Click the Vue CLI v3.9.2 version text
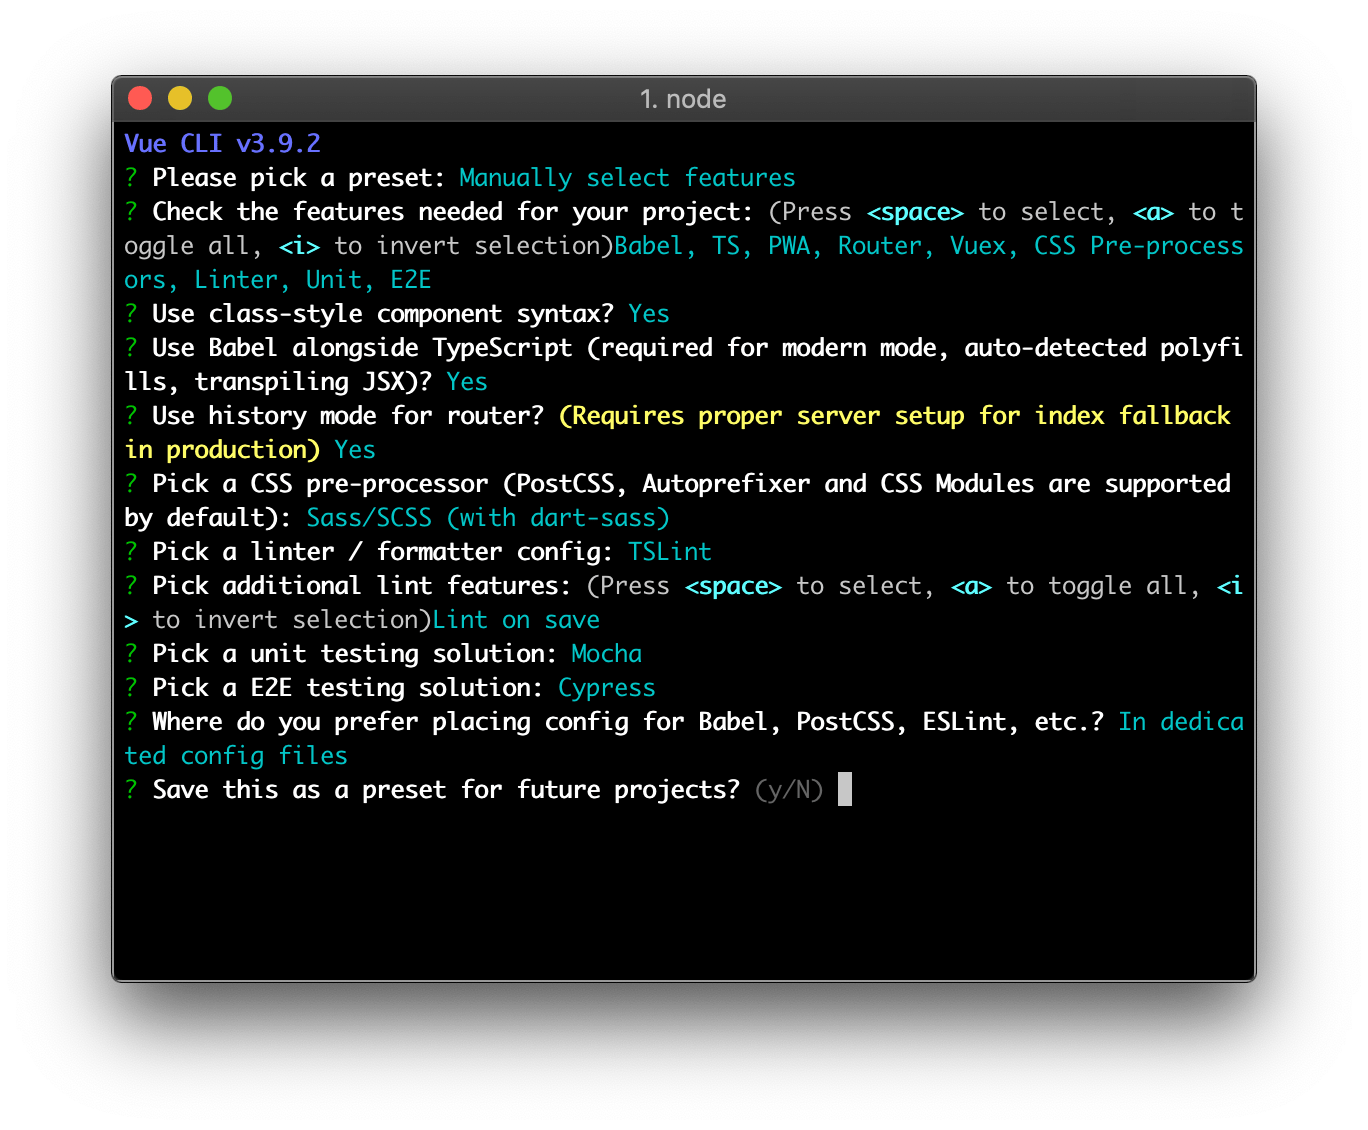 (x=222, y=143)
